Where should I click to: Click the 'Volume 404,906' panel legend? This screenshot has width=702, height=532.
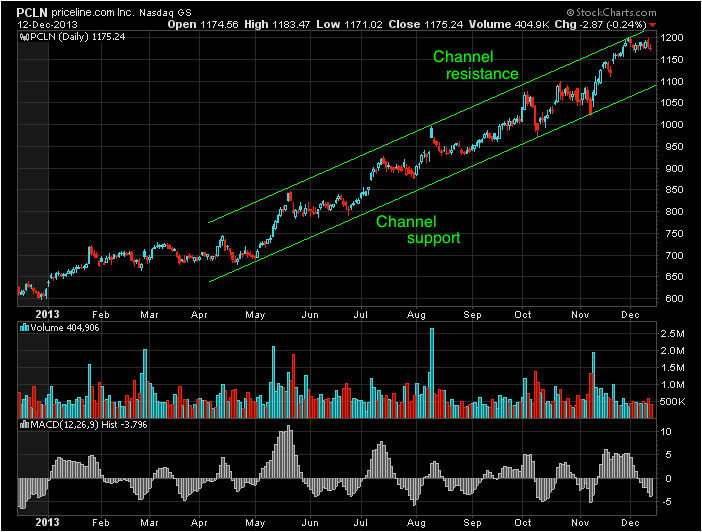64,328
